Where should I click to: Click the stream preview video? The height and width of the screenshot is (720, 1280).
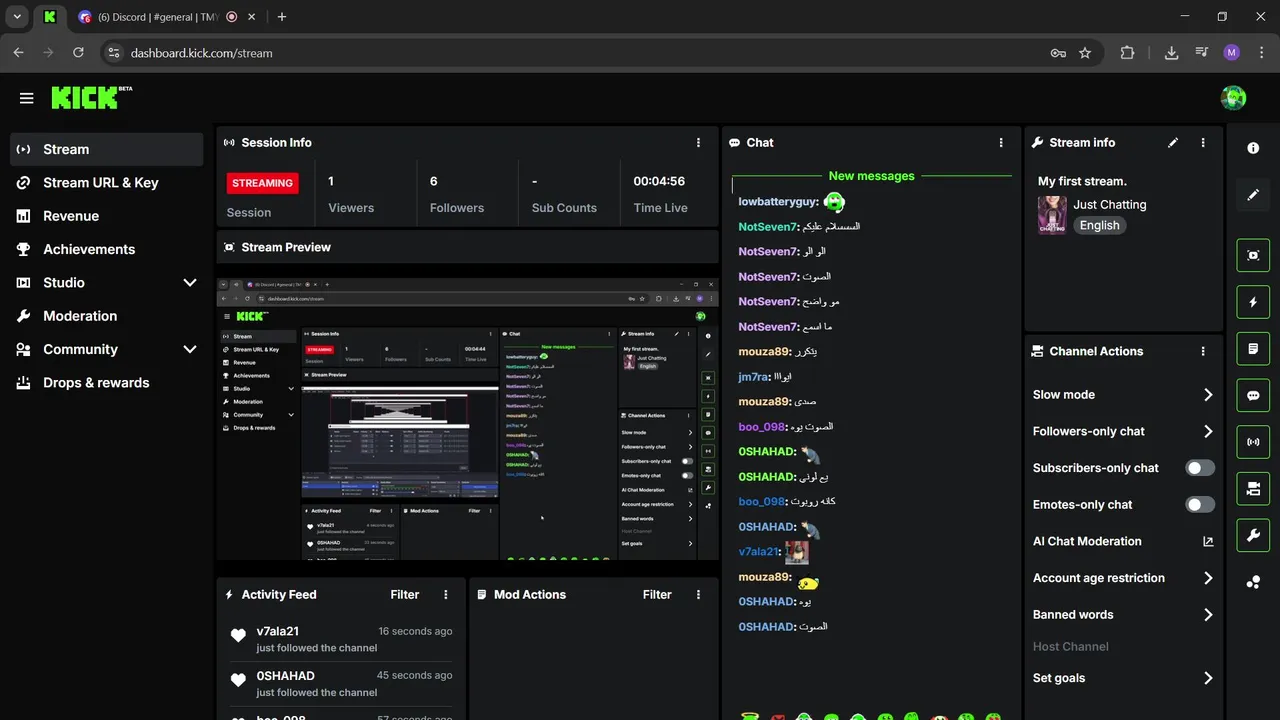coord(468,419)
